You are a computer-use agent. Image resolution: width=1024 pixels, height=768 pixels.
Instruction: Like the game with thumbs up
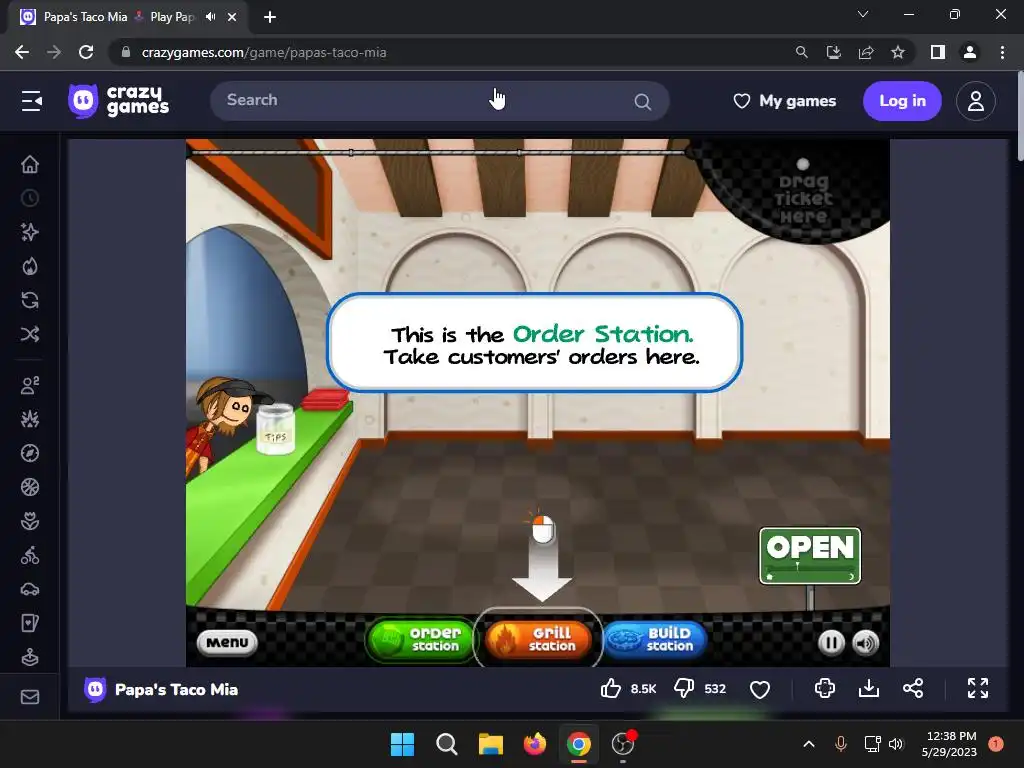tap(611, 688)
